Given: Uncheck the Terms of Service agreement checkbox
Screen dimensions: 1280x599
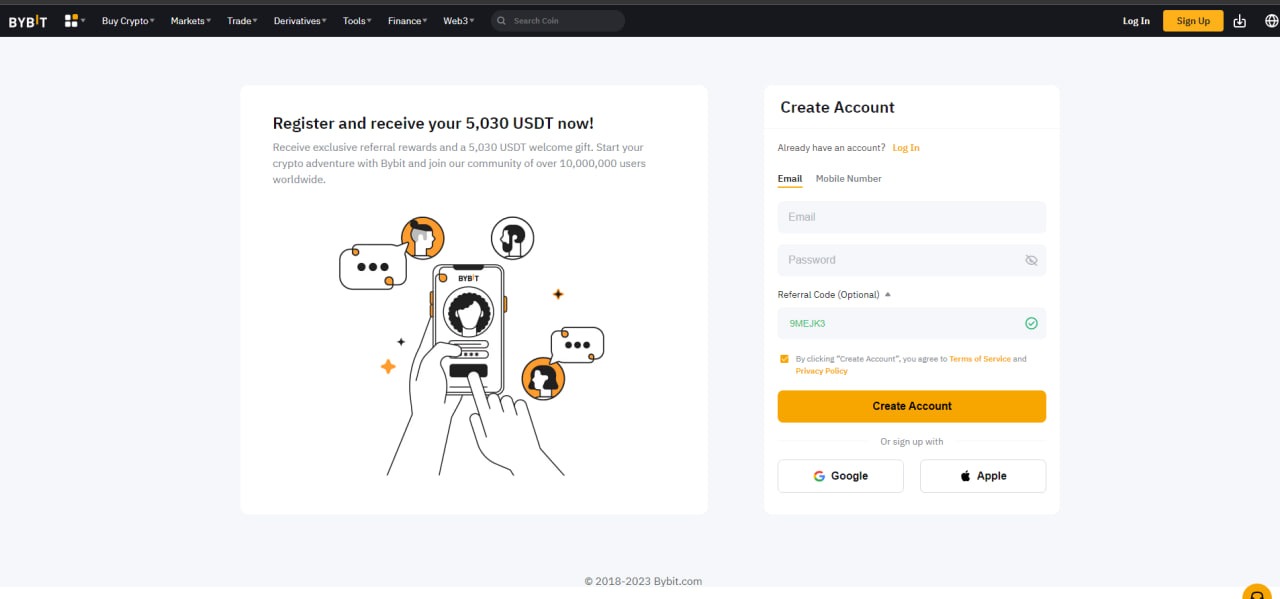Looking at the screenshot, I should pyautogui.click(x=784, y=358).
